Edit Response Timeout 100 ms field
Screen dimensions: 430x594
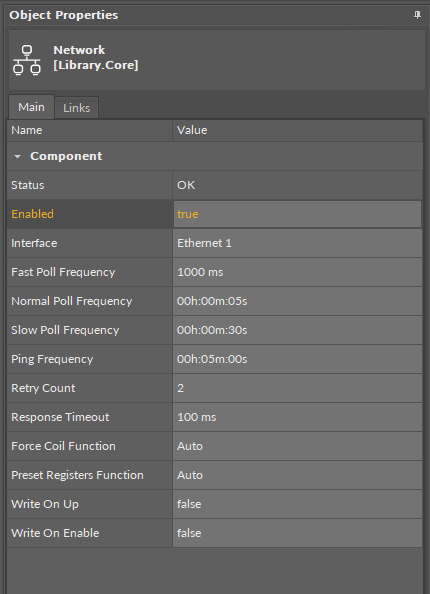tap(297, 417)
